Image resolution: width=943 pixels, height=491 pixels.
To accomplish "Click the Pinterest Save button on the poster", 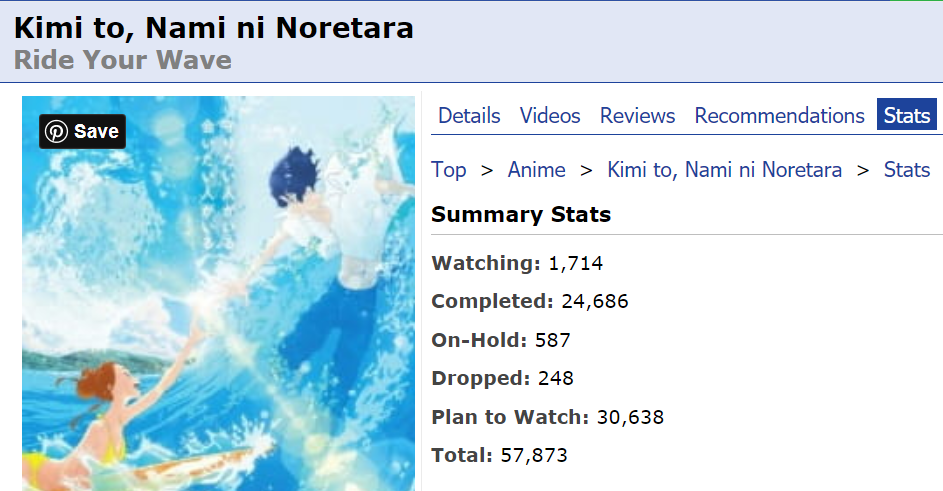I will [x=82, y=131].
